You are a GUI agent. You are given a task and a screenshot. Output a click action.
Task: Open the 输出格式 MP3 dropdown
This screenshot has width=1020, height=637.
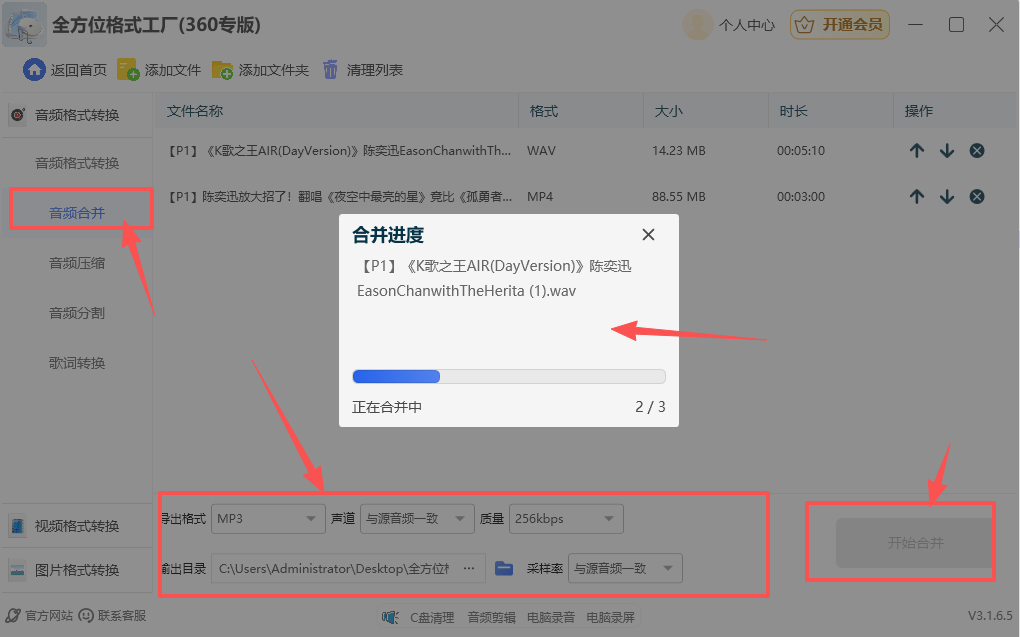pyautogui.click(x=268, y=518)
